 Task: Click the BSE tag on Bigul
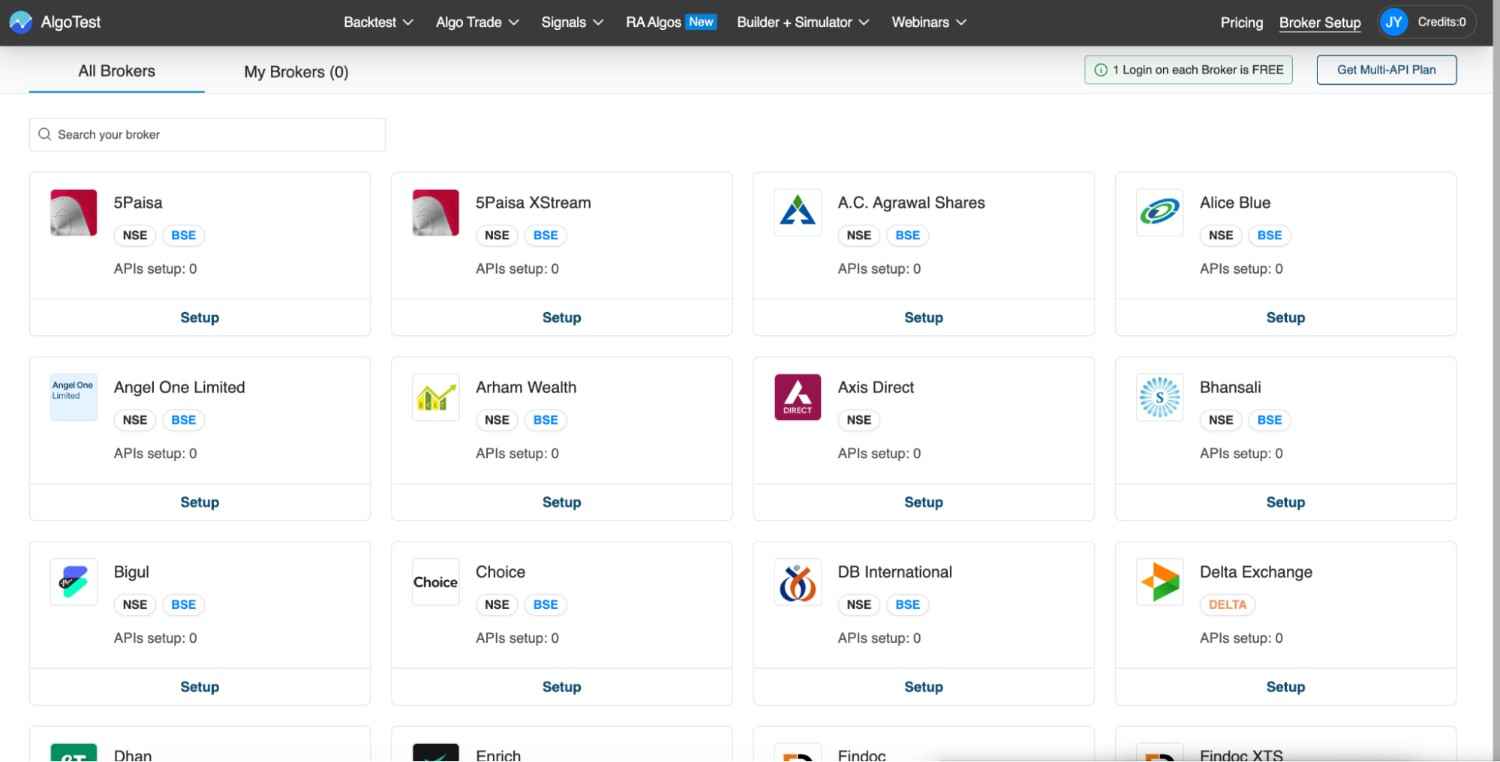point(184,605)
